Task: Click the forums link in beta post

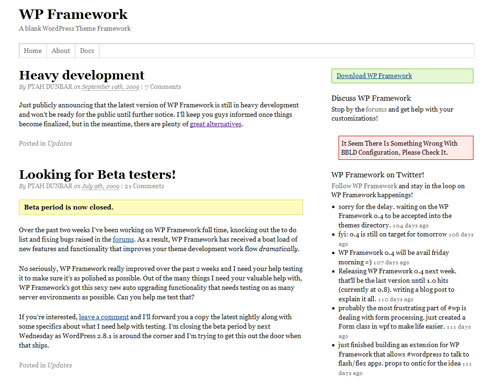Action: pyautogui.click(x=123, y=239)
